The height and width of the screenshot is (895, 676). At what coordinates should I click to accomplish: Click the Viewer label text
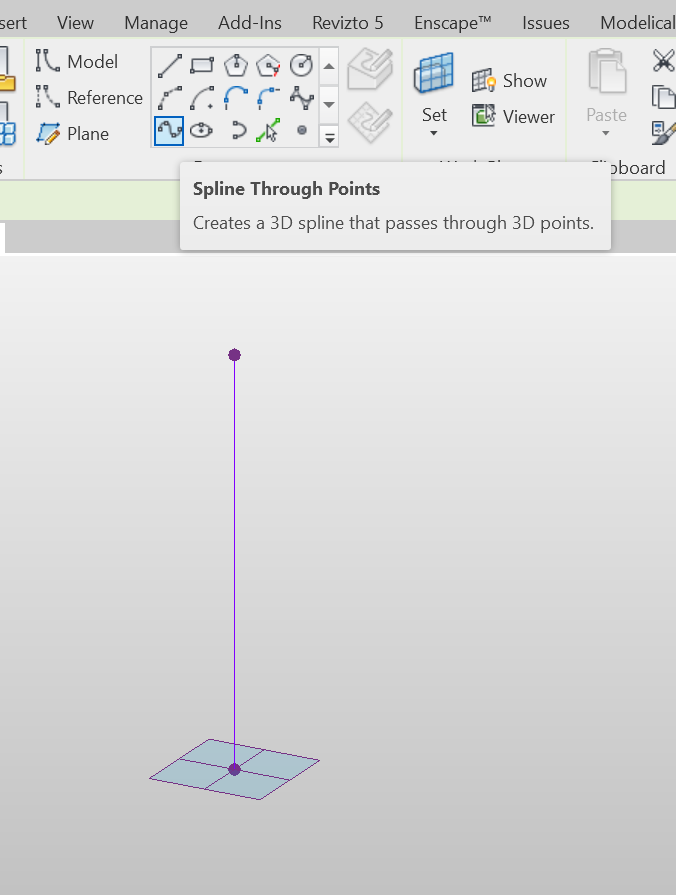[529, 116]
